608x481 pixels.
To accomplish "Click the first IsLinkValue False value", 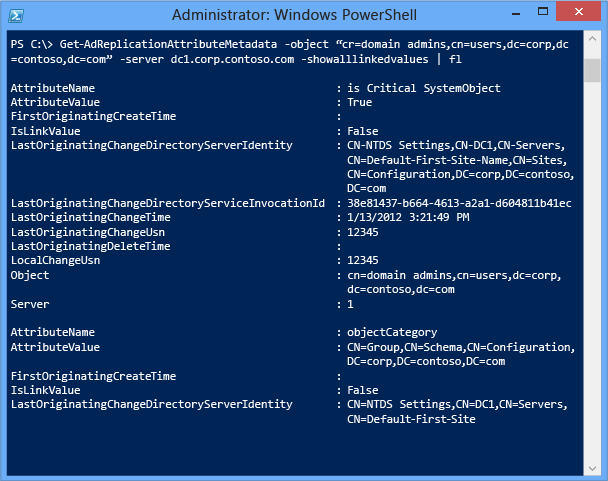I will click(365, 131).
